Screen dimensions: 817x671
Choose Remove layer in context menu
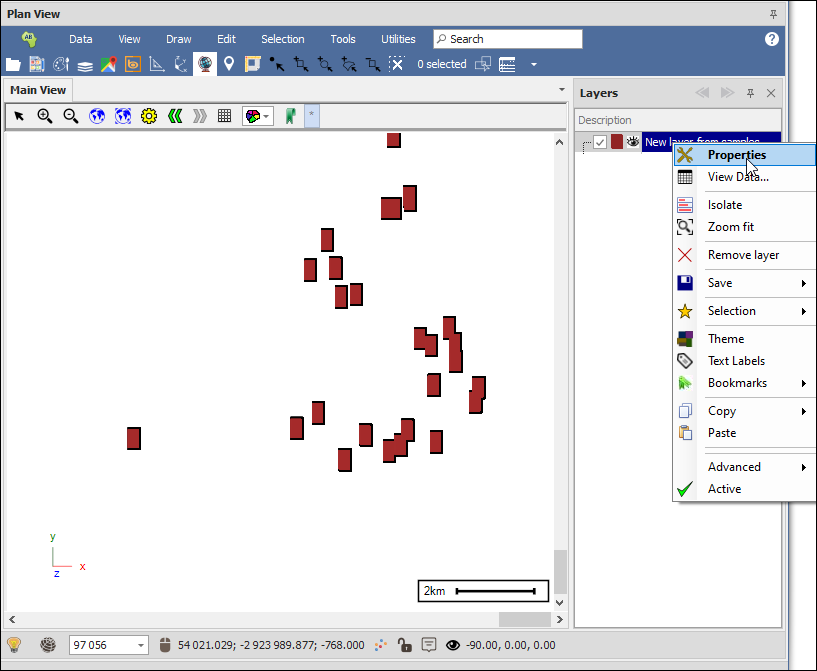point(743,255)
